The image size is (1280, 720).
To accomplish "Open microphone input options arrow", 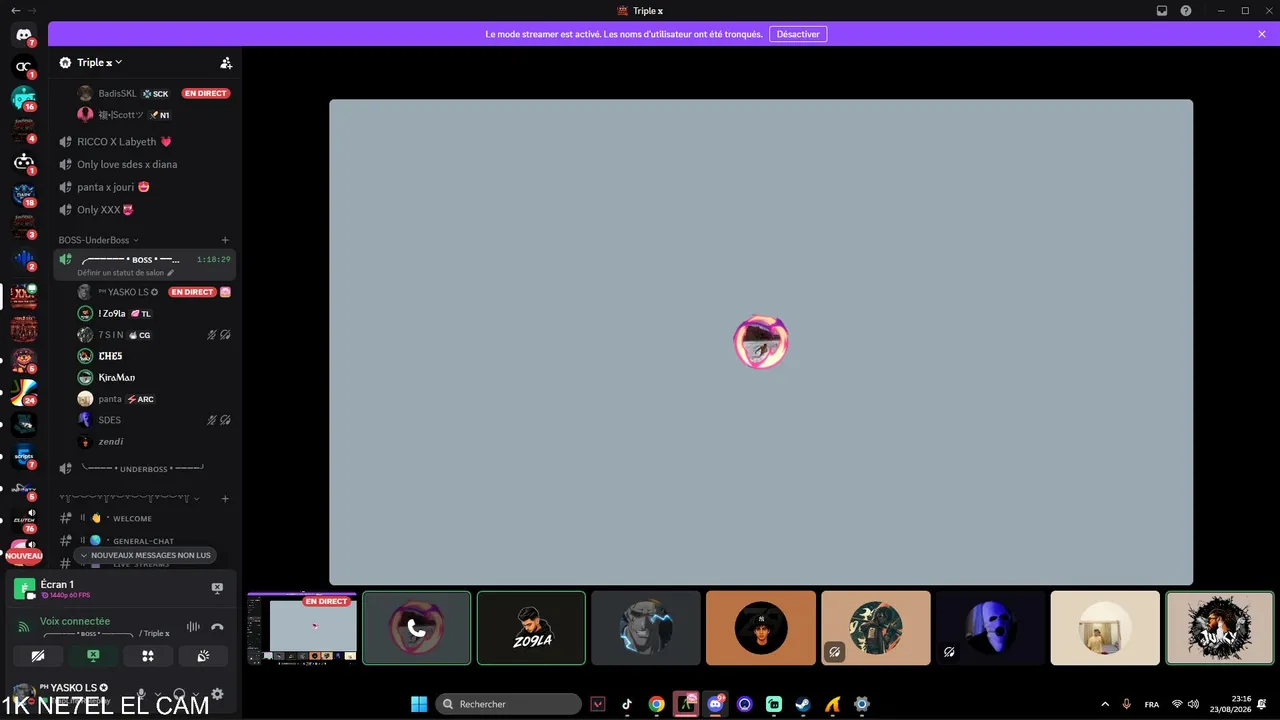I will pos(157,694).
